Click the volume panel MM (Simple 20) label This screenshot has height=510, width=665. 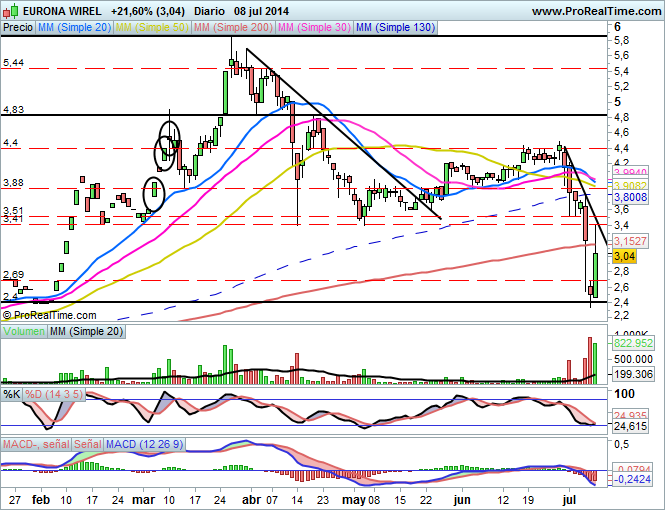click(x=85, y=331)
